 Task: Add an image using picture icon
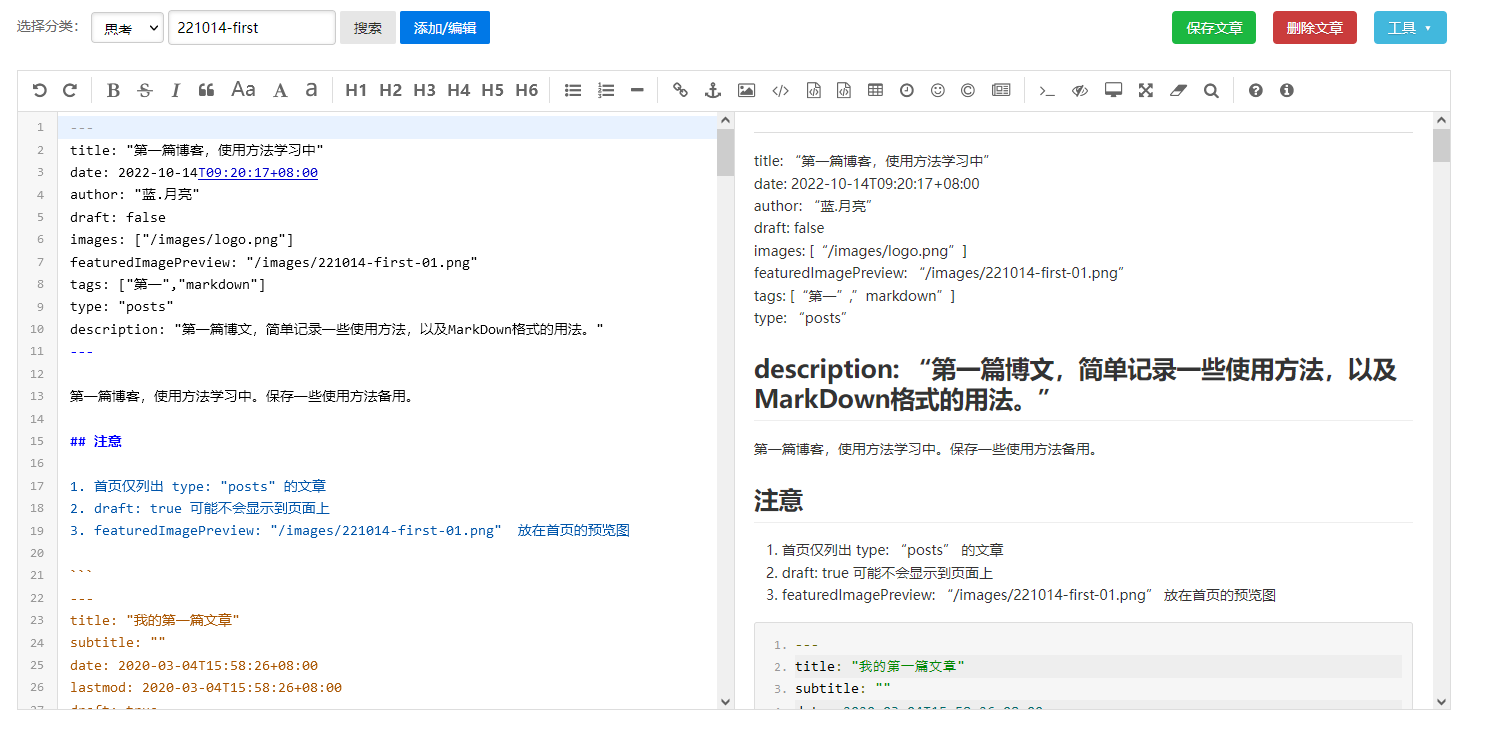tap(746, 90)
